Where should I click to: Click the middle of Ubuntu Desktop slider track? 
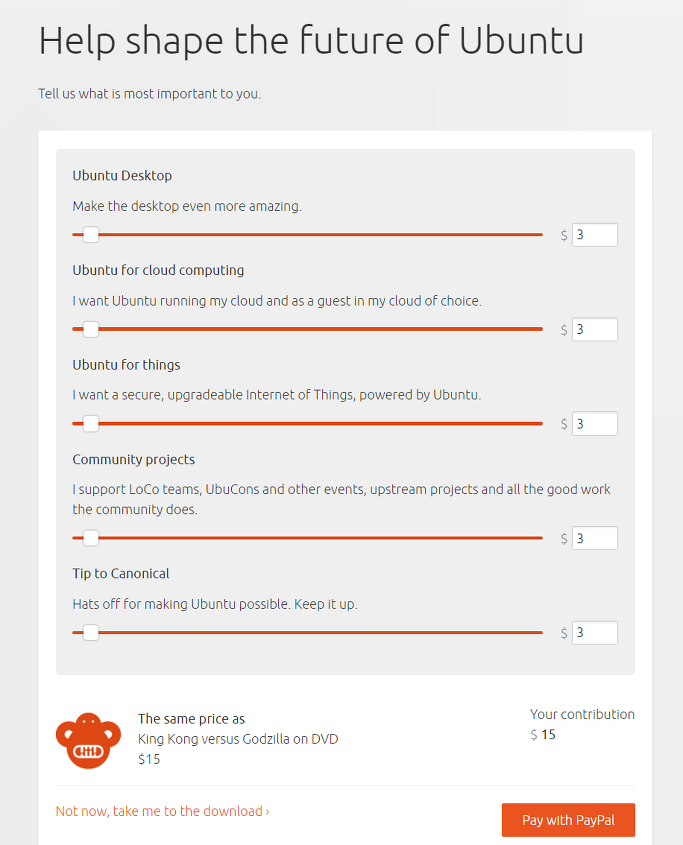tap(307, 234)
